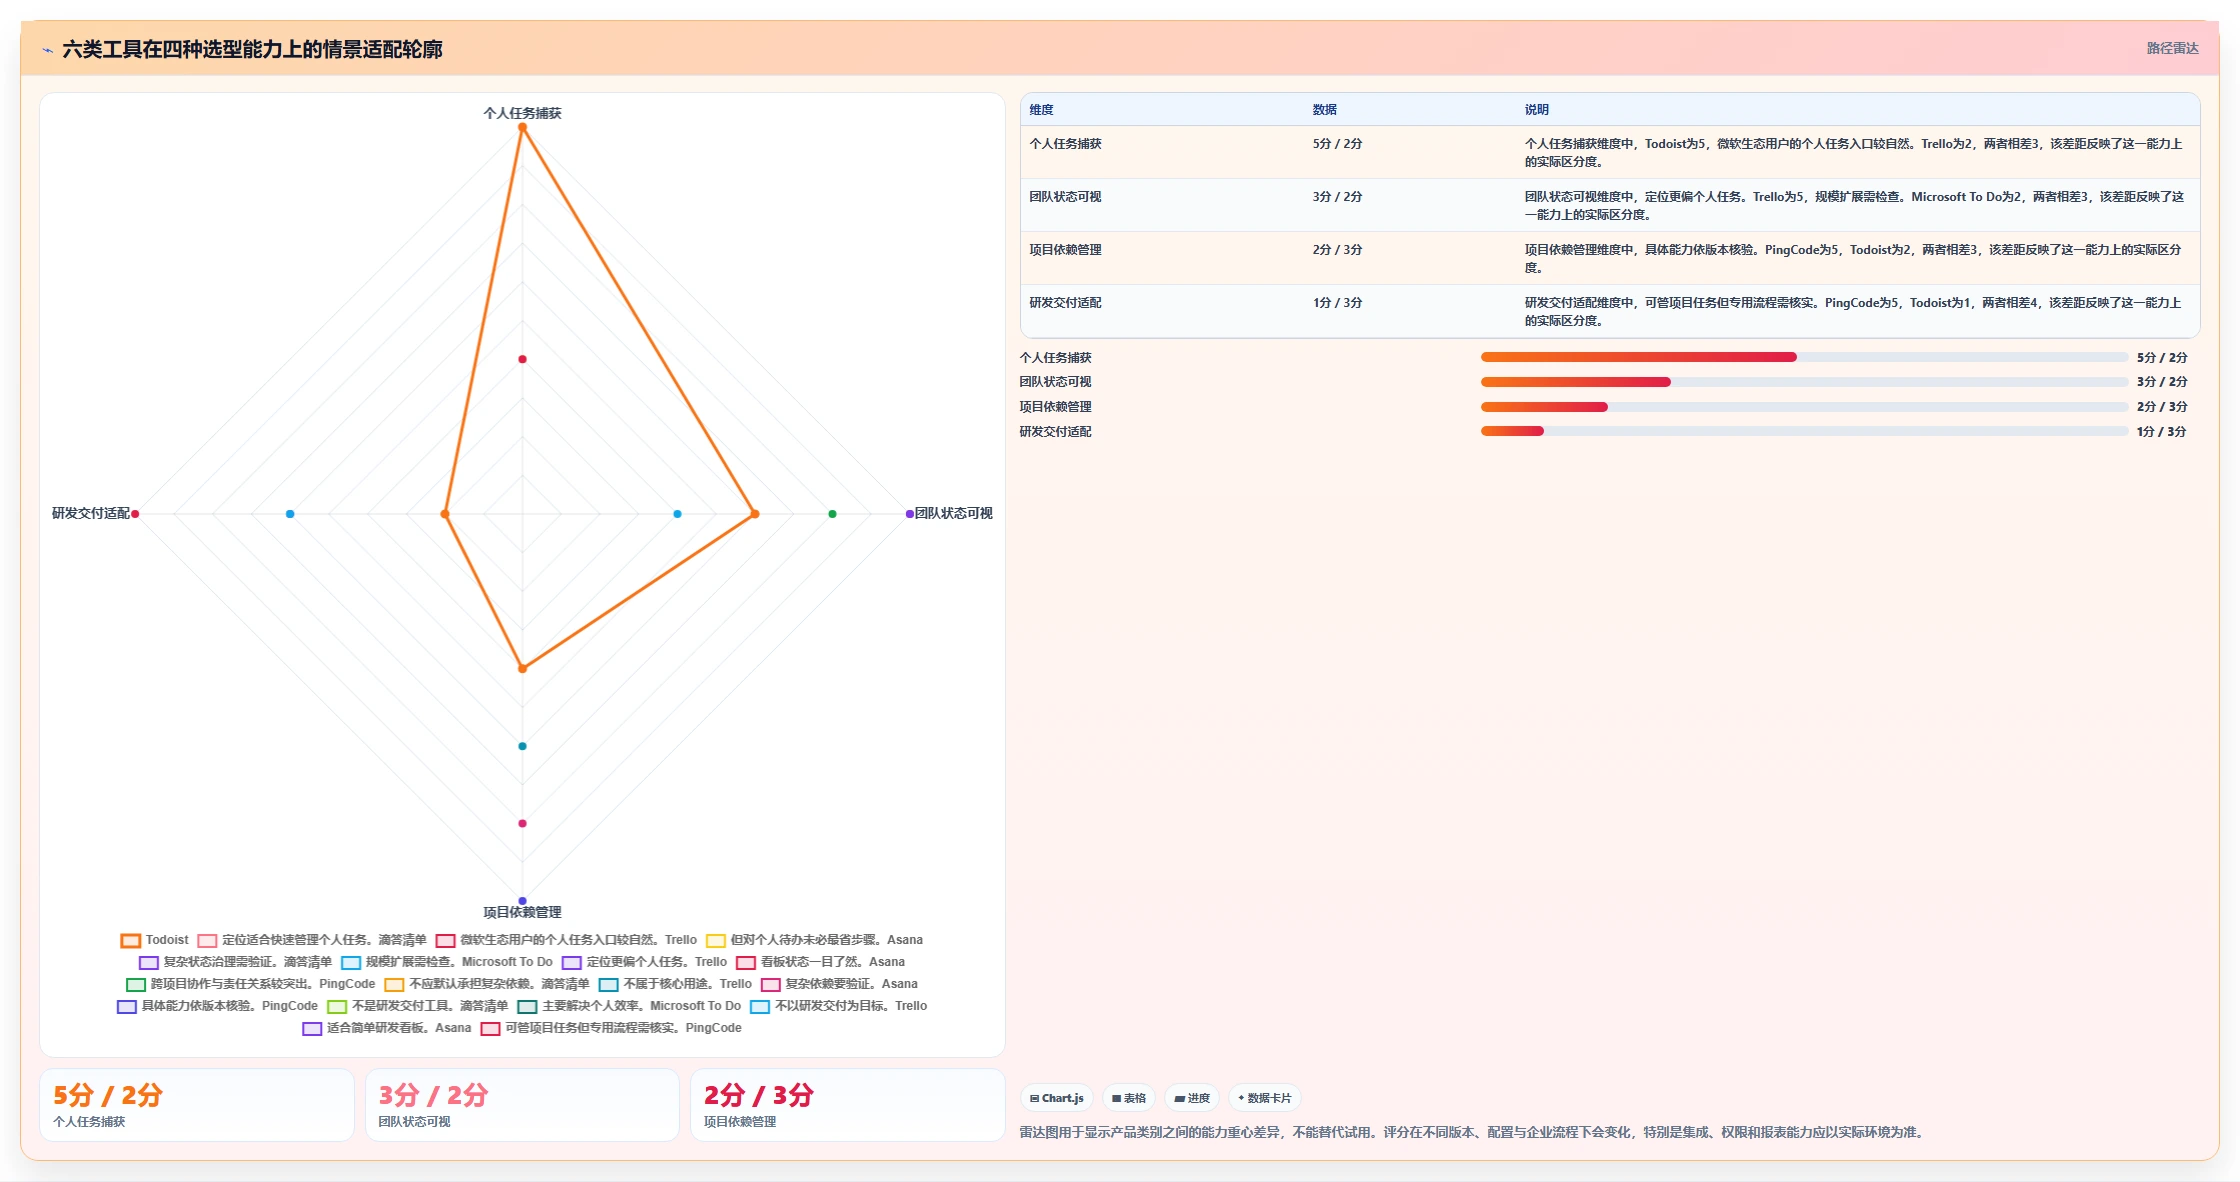Select legend item 不以研发交付为目标。Trello
The image size is (2240, 1182).
pyautogui.click(x=839, y=1006)
